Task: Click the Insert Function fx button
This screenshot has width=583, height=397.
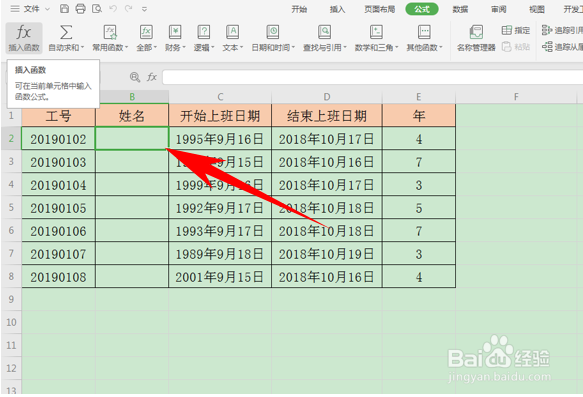Action: pyautogui.click(x=24, y=38)
